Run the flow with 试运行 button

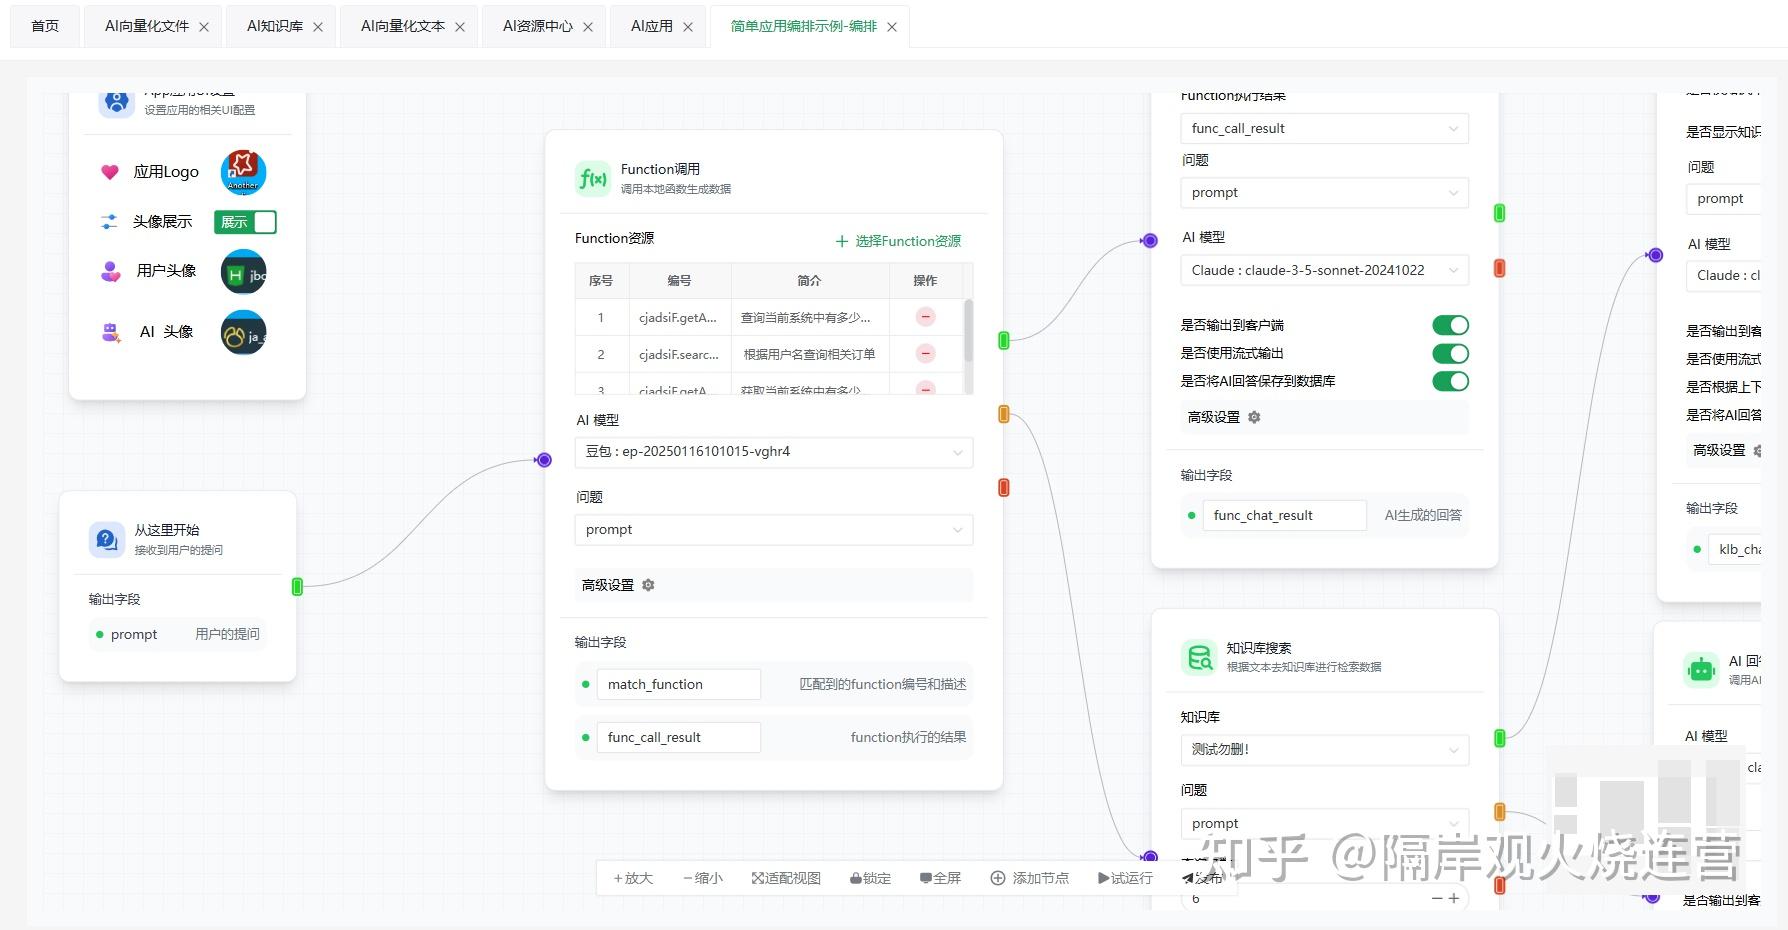pyautogui.click(x=1125, y=877)
